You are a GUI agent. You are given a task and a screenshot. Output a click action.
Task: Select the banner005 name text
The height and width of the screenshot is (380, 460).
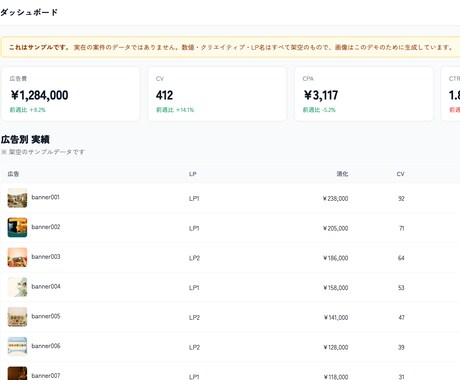coord(46,316)
